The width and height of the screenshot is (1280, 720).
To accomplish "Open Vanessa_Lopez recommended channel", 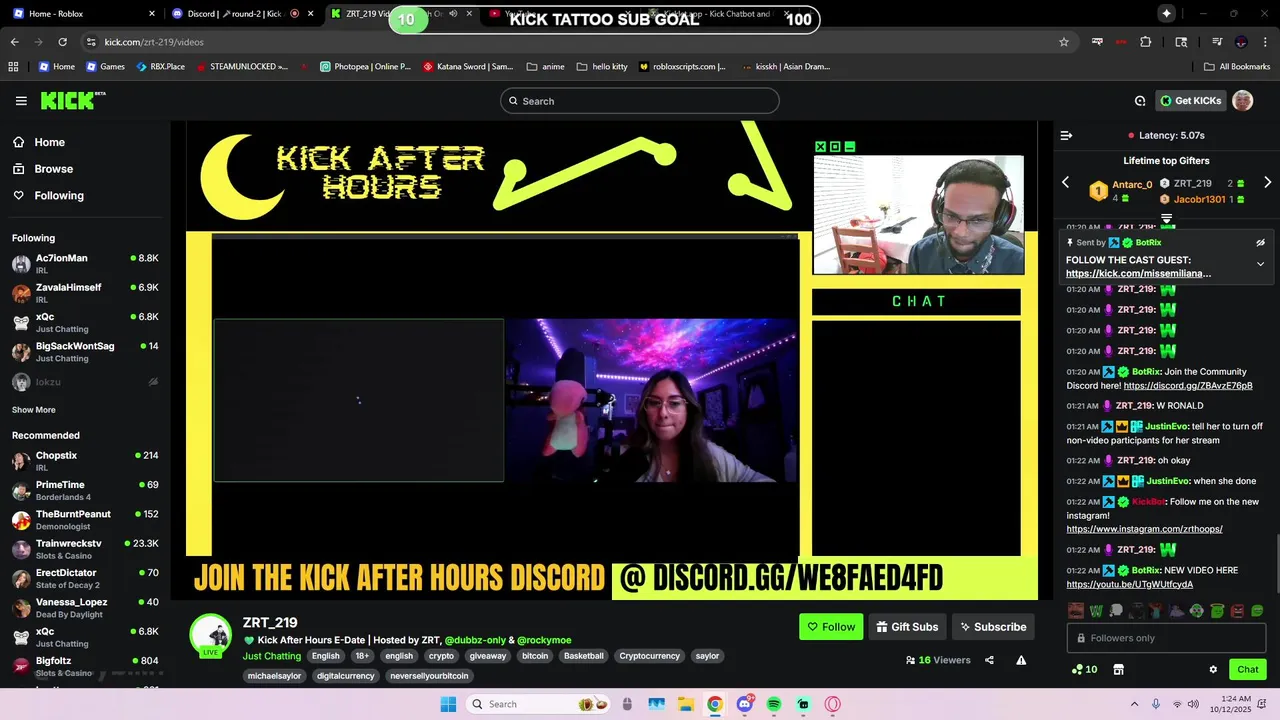I will pyautogui.click(x=85, y=608).
